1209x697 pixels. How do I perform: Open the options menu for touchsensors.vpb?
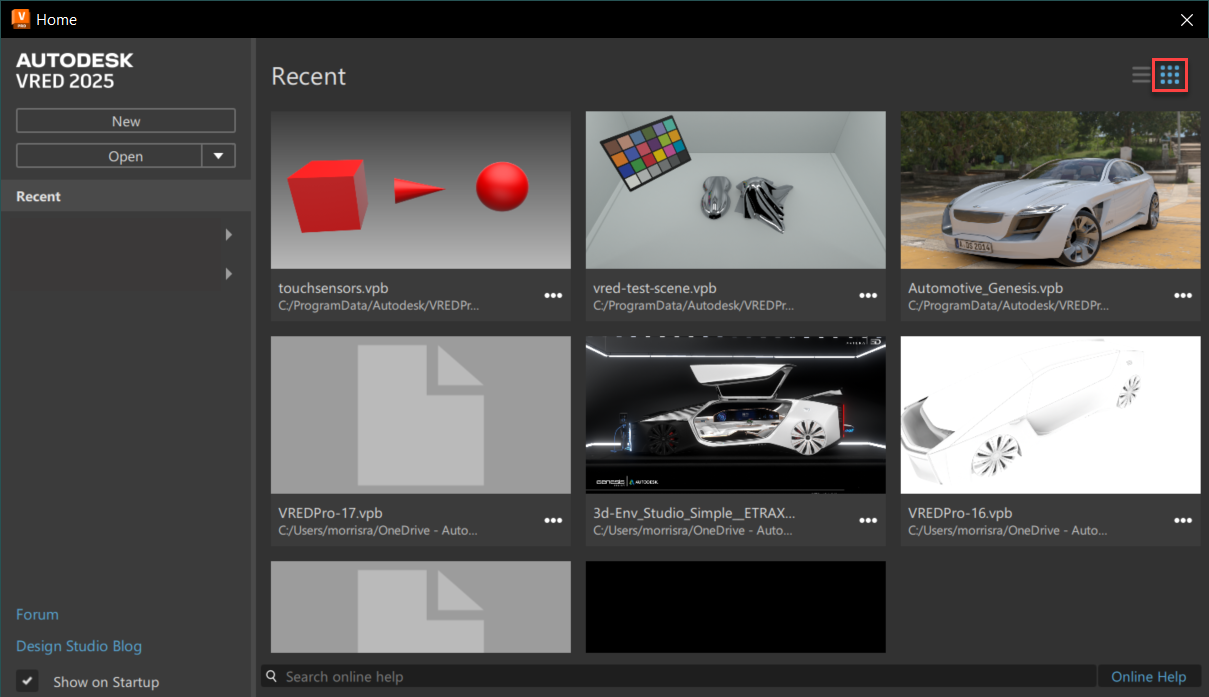pos(553,295)
